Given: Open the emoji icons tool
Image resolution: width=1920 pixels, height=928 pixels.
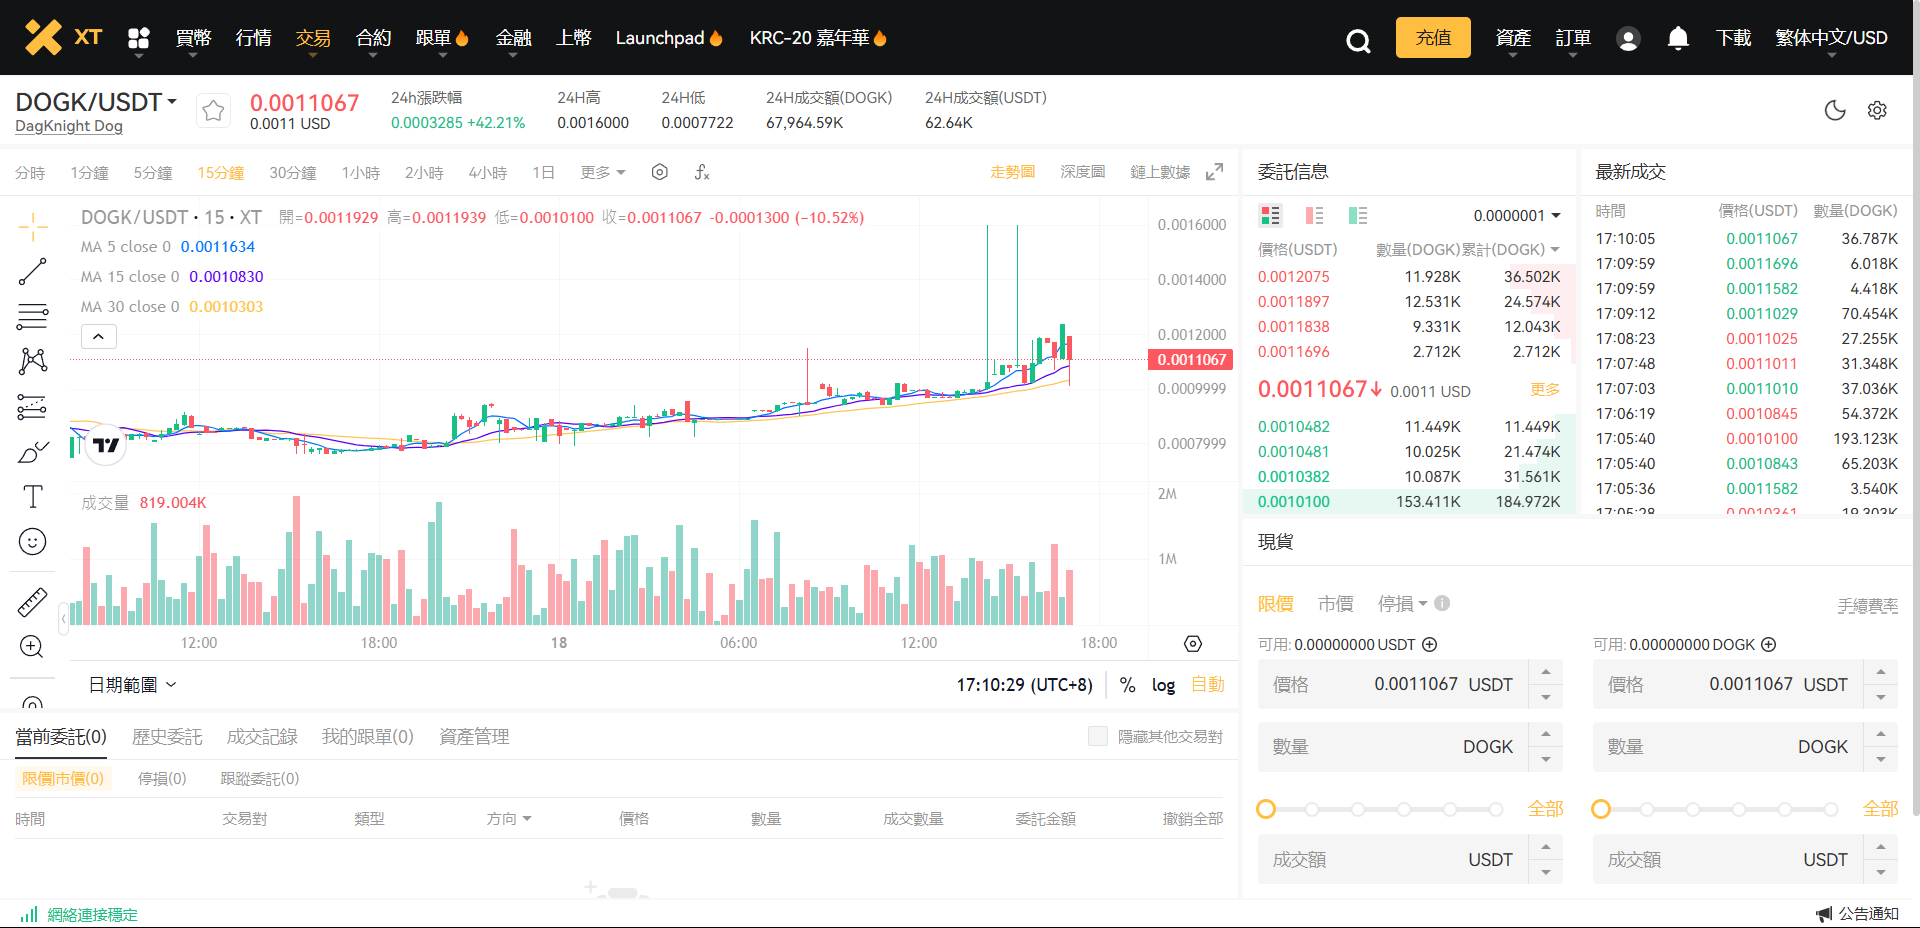Looking at the screenshot, I should [x=33, y=542].
